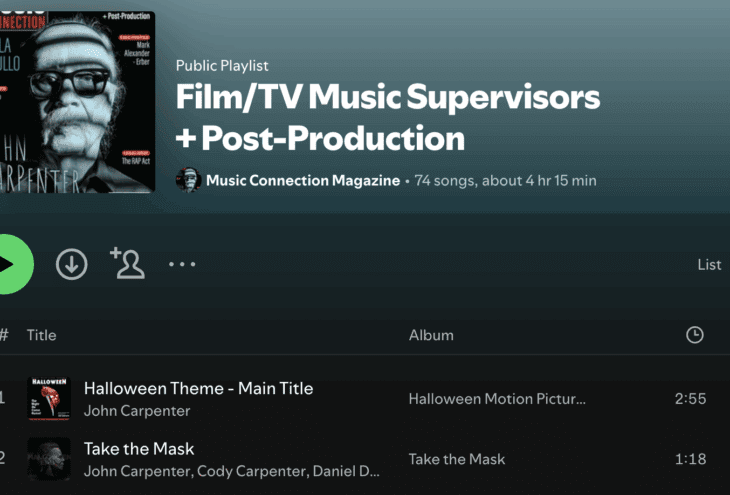730x495 pixels.
Task: Open the three-dot more options menu
Action: (x=182, y=264)
